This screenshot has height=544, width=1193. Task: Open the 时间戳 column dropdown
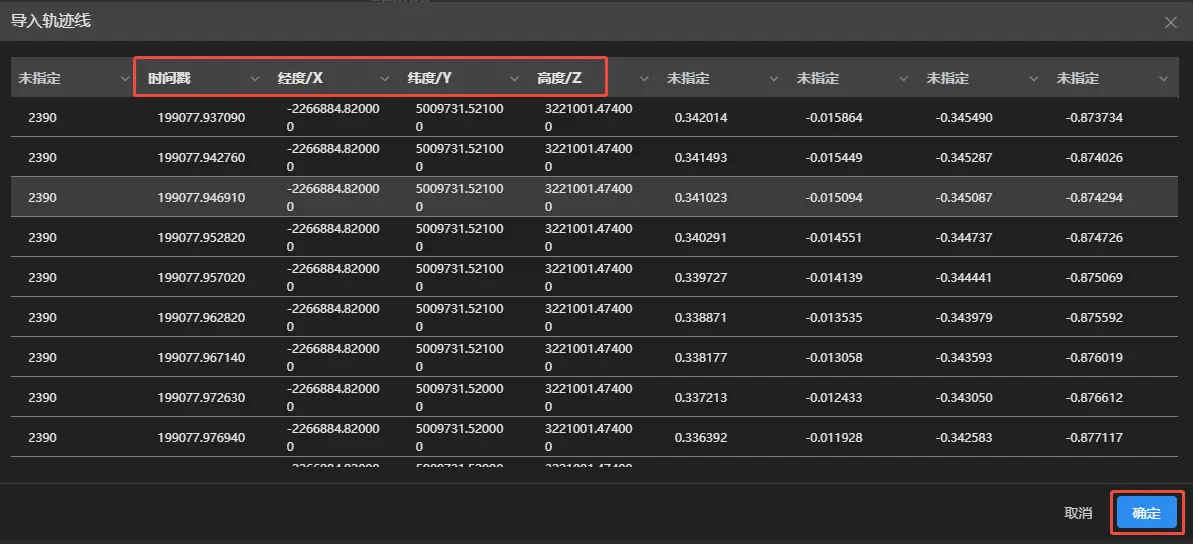[255, 79]
